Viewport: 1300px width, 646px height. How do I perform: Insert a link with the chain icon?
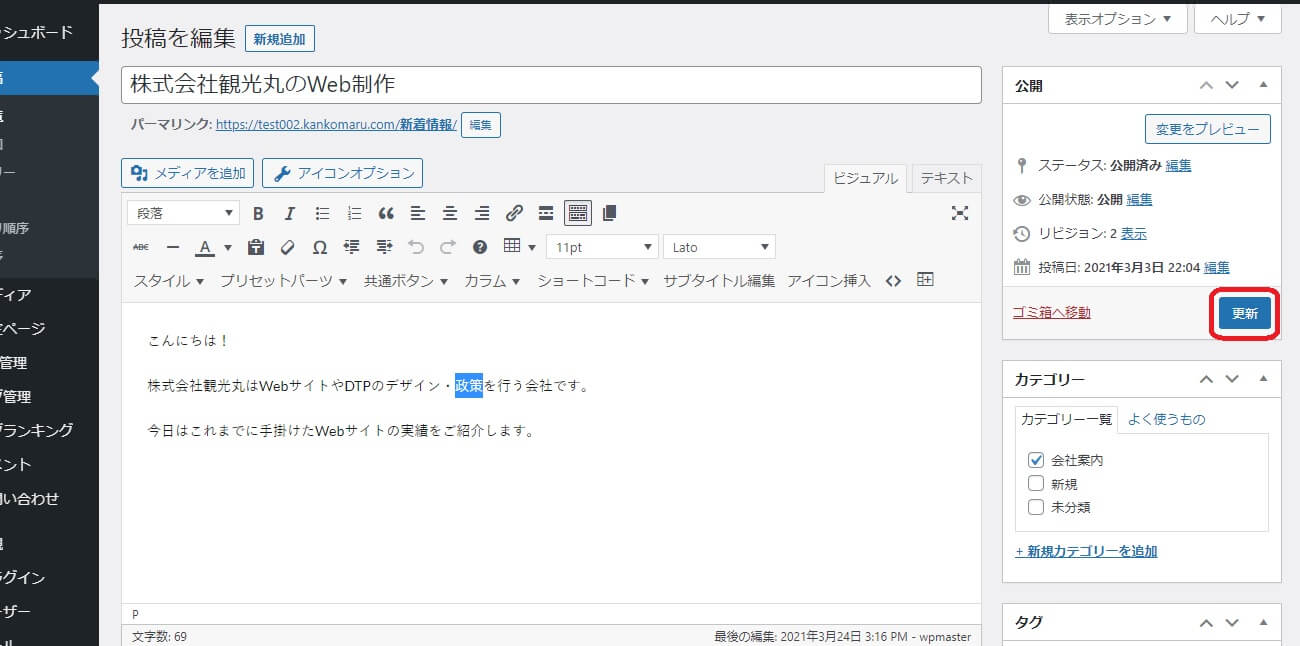click(x=515, y=212)
